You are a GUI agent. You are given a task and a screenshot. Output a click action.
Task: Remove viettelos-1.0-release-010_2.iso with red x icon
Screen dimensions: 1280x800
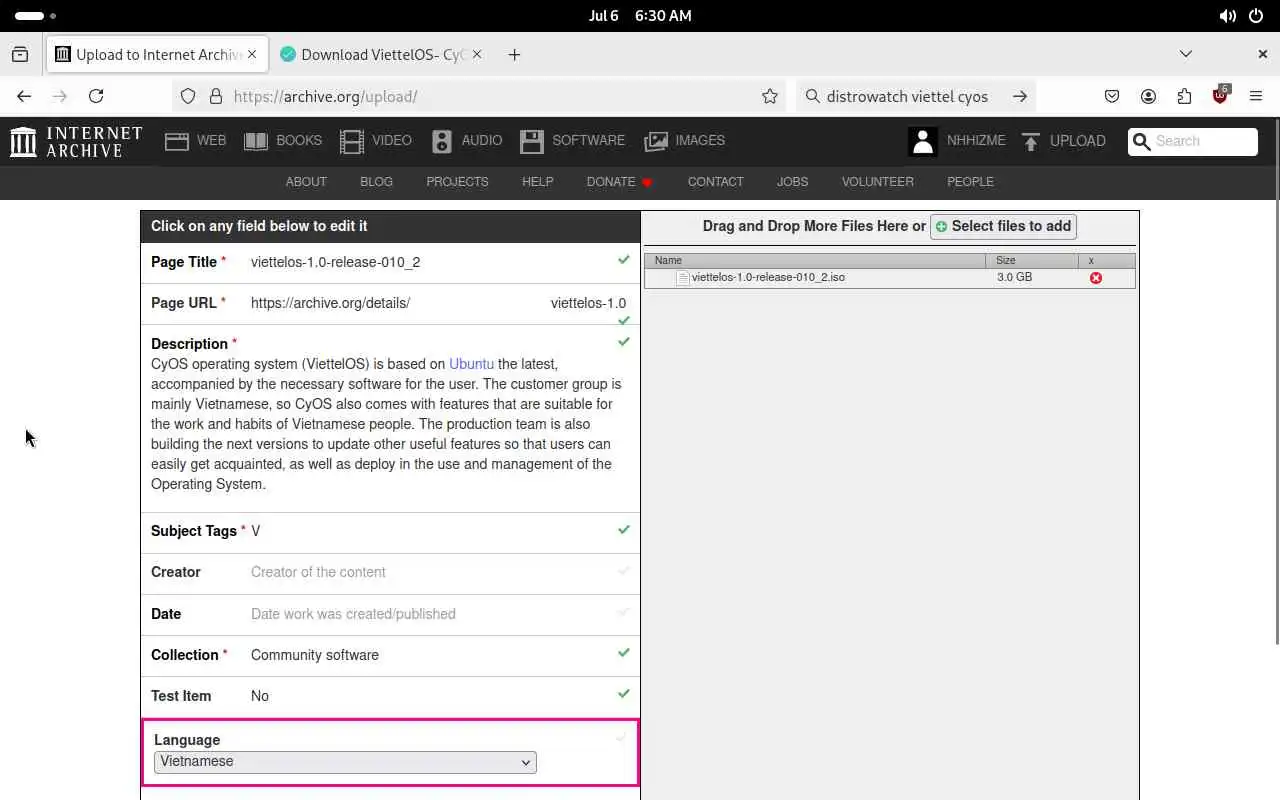(1096, 278)
